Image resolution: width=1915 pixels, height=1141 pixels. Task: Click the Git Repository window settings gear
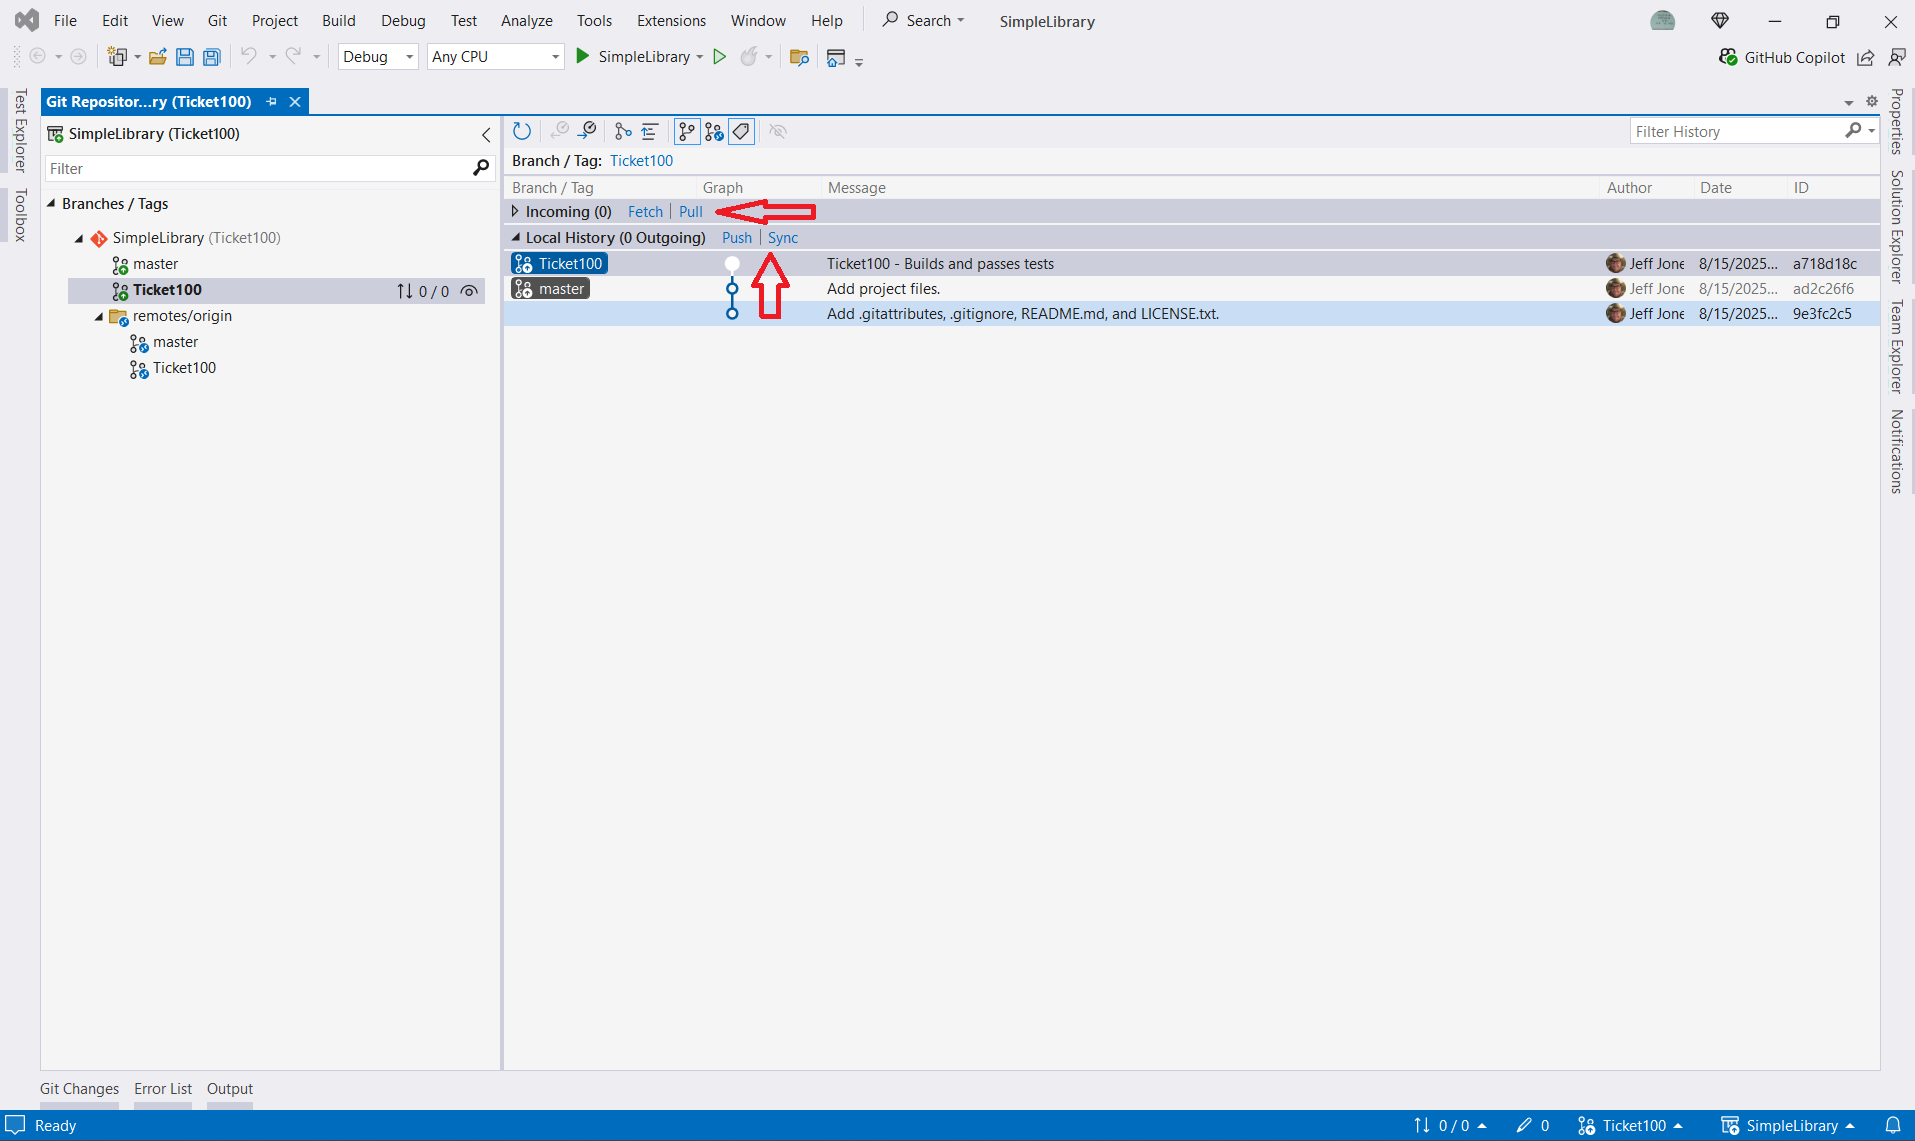[x=1872, y=101]
